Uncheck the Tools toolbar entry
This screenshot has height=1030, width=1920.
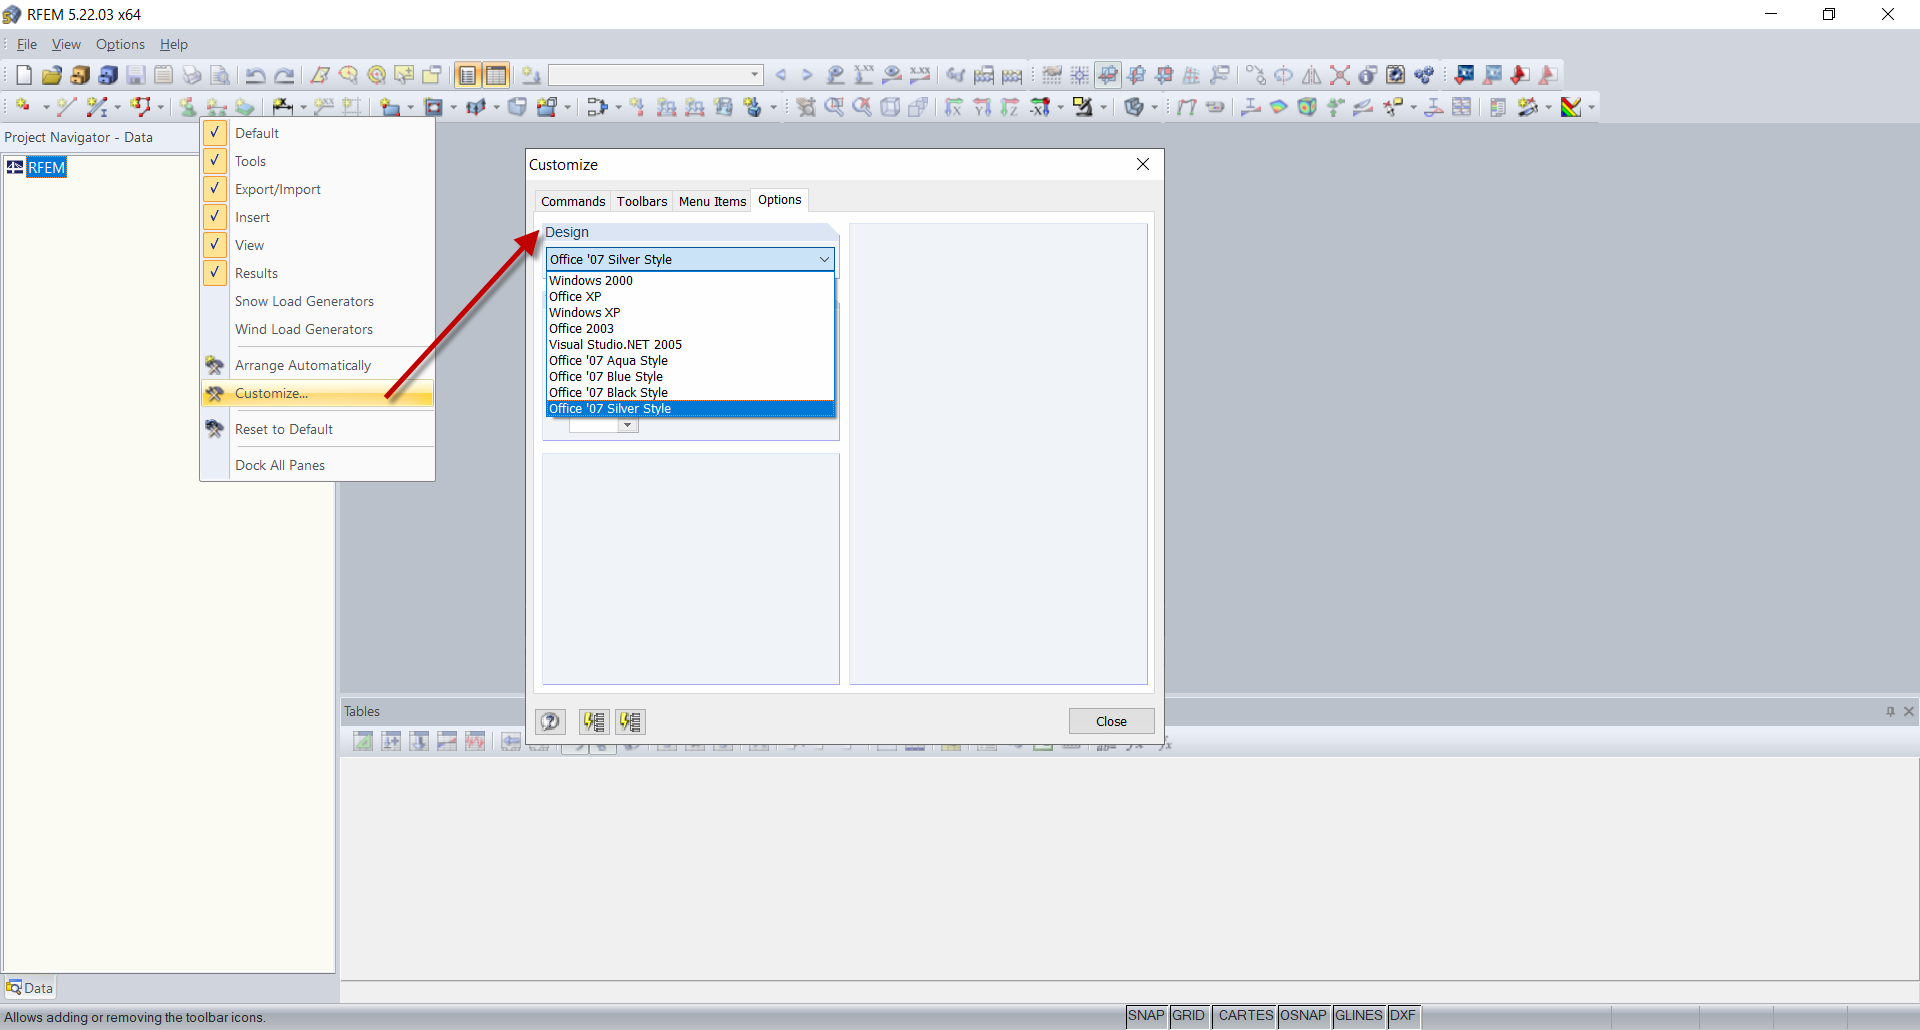pyautogui.click(x=215, y=160)
